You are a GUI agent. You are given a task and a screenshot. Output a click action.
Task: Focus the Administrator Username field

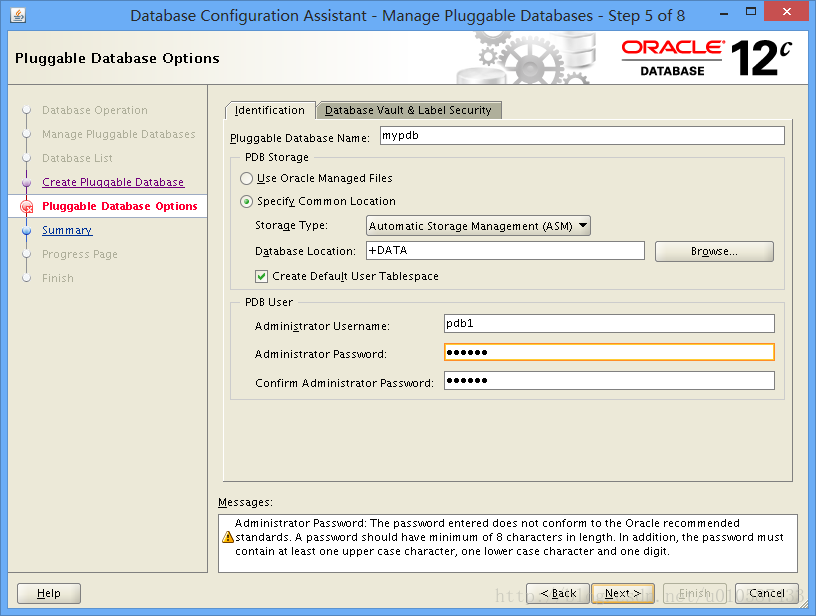609,324
